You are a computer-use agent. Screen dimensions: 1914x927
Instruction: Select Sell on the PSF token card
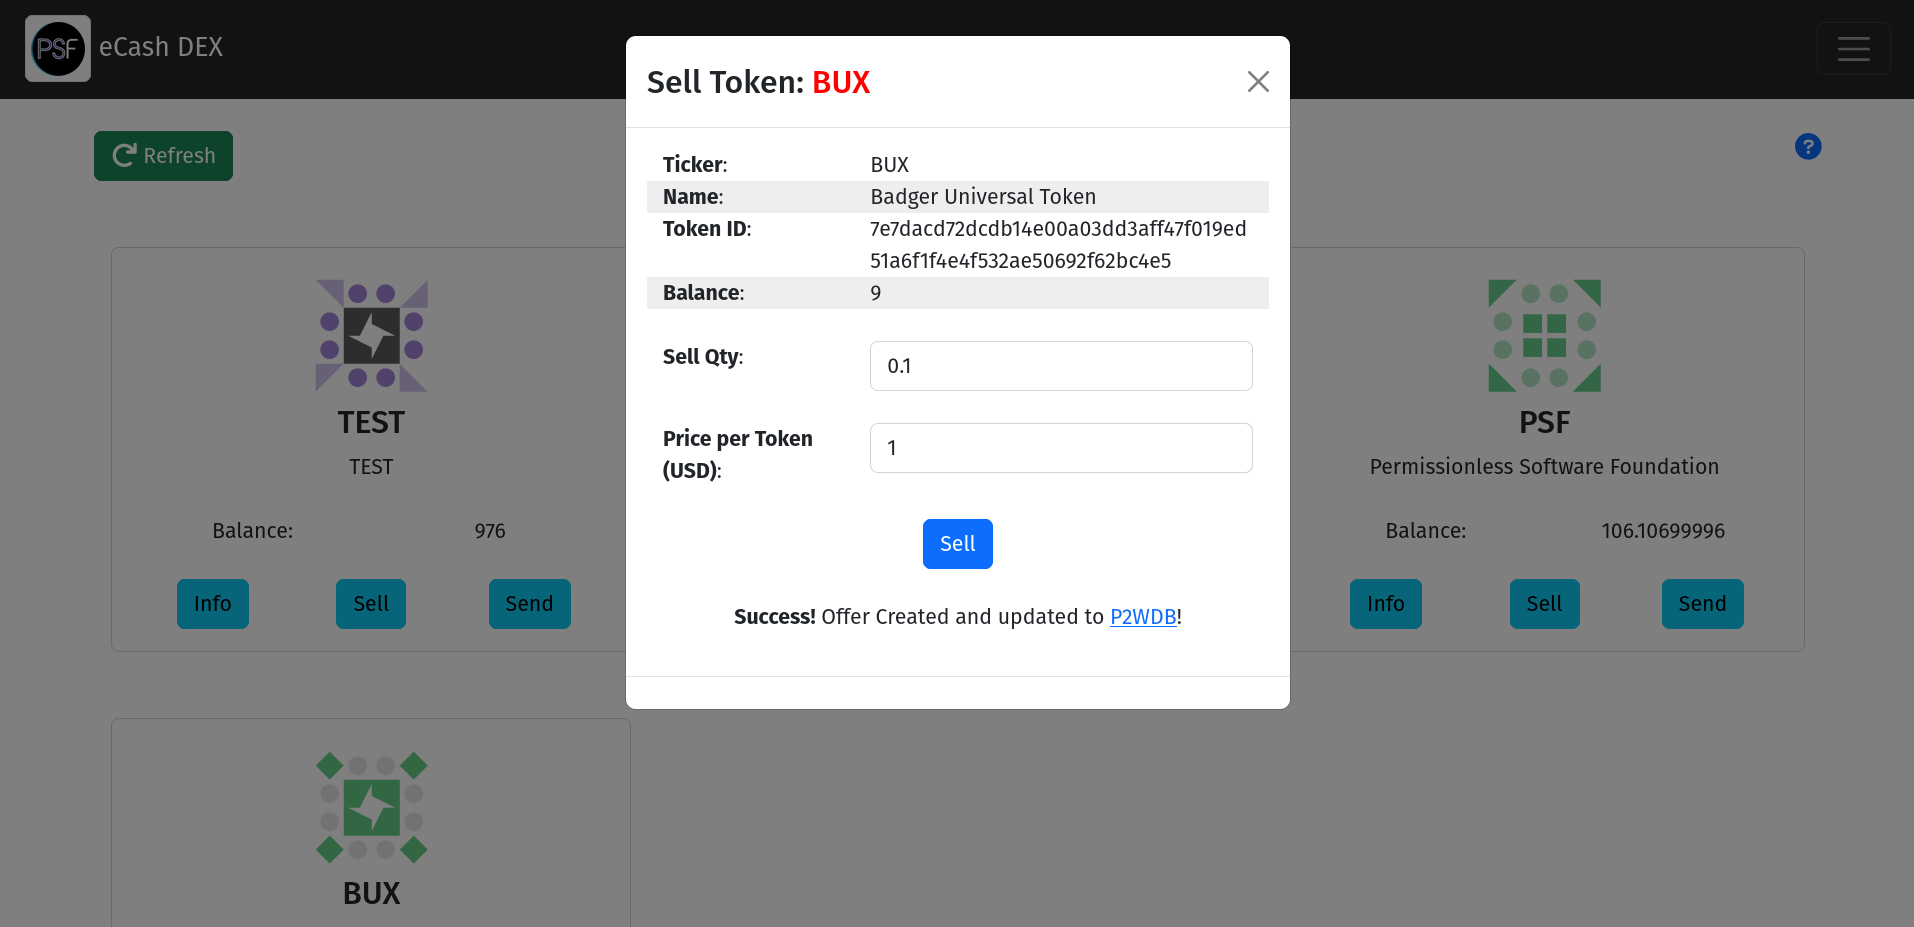tap(1544, 603)
